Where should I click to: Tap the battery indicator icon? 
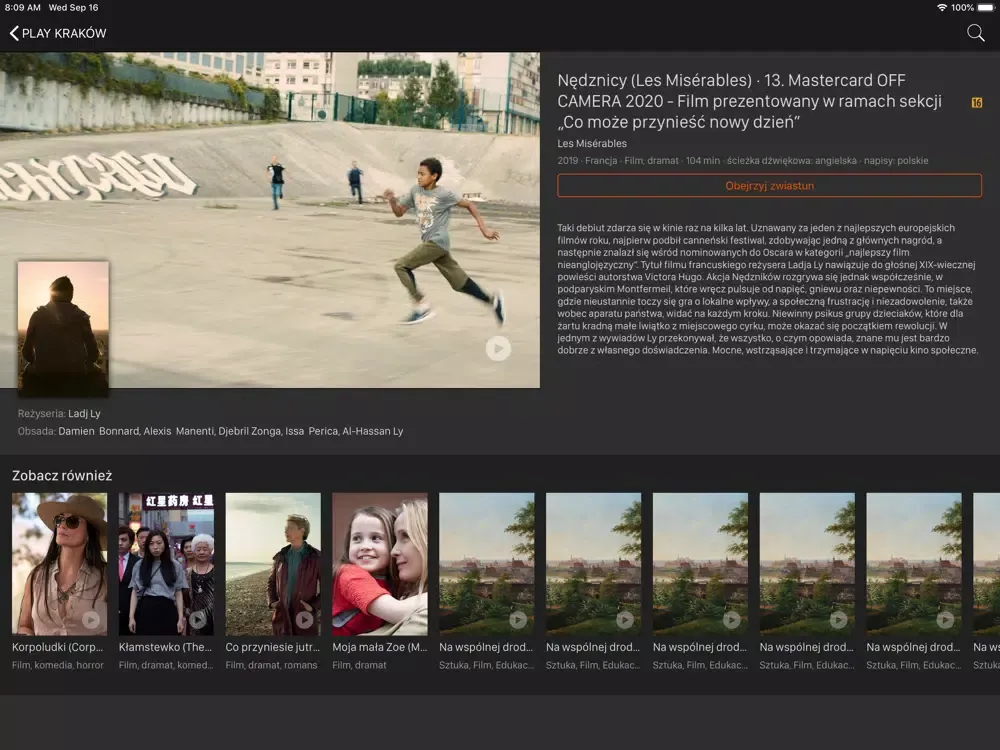click(x=986, y=8)
